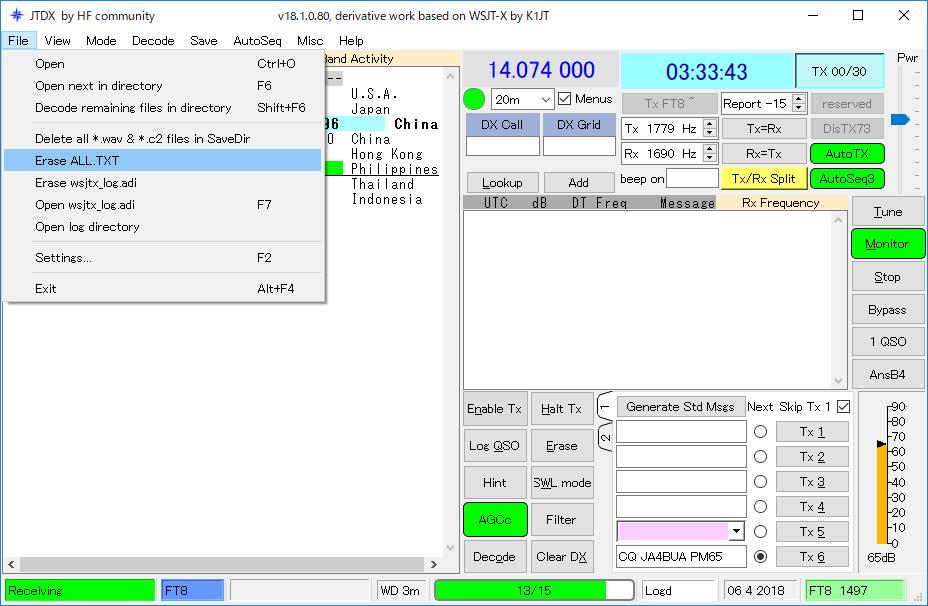Click the DX Call input field
928x606 pixels.
pos(502,146)
